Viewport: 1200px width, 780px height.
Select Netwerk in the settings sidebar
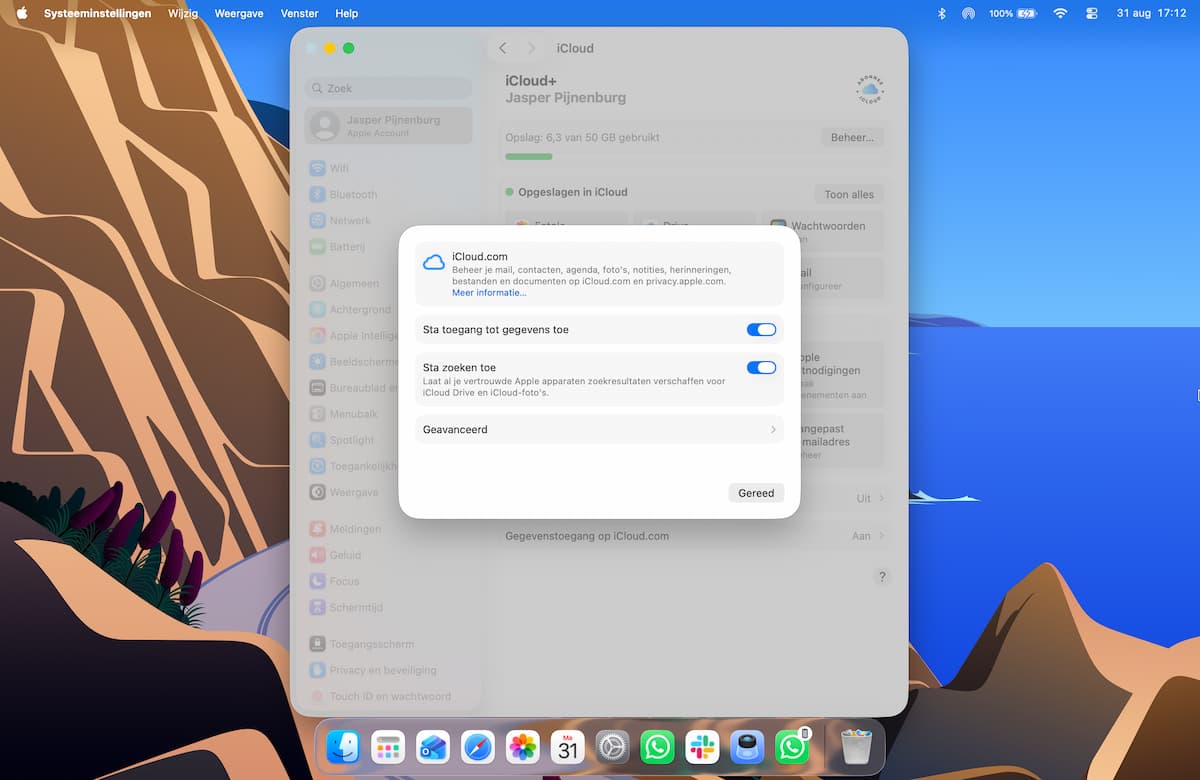click(388, 220)
